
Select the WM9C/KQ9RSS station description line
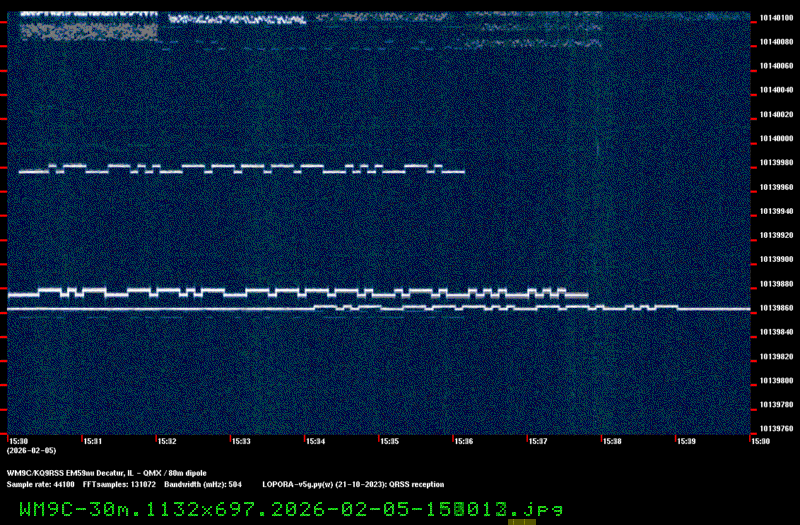pyautogui.click(x=107, y=473)
